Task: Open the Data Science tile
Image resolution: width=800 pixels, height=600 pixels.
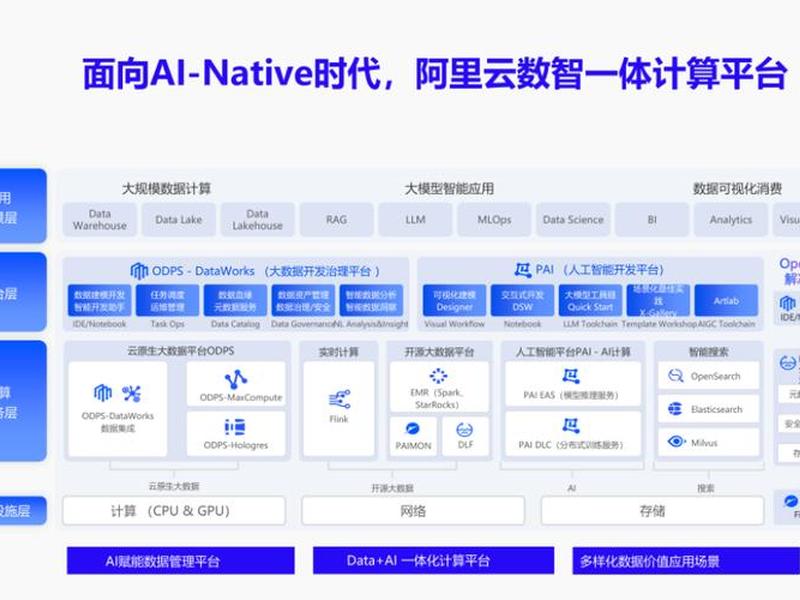Action: click(x=573, y=219)
